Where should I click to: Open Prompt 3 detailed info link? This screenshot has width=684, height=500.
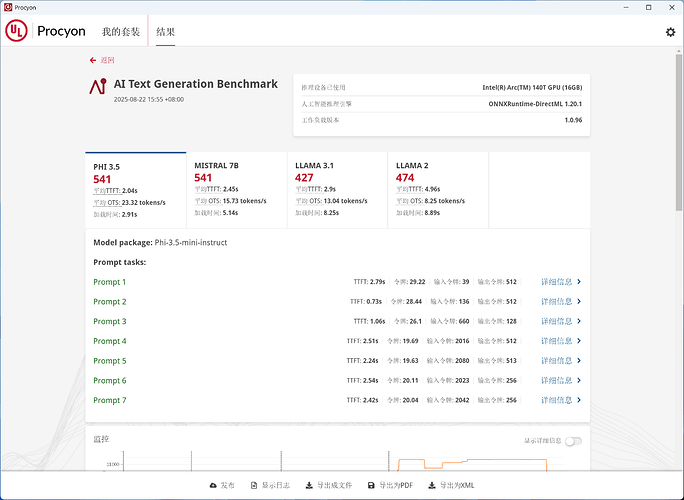coord(560,321)
